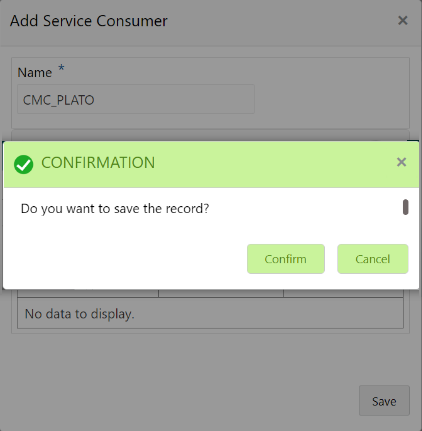Click the CONFIRMATION heading text
422x431 pixels.
(98, 163)
